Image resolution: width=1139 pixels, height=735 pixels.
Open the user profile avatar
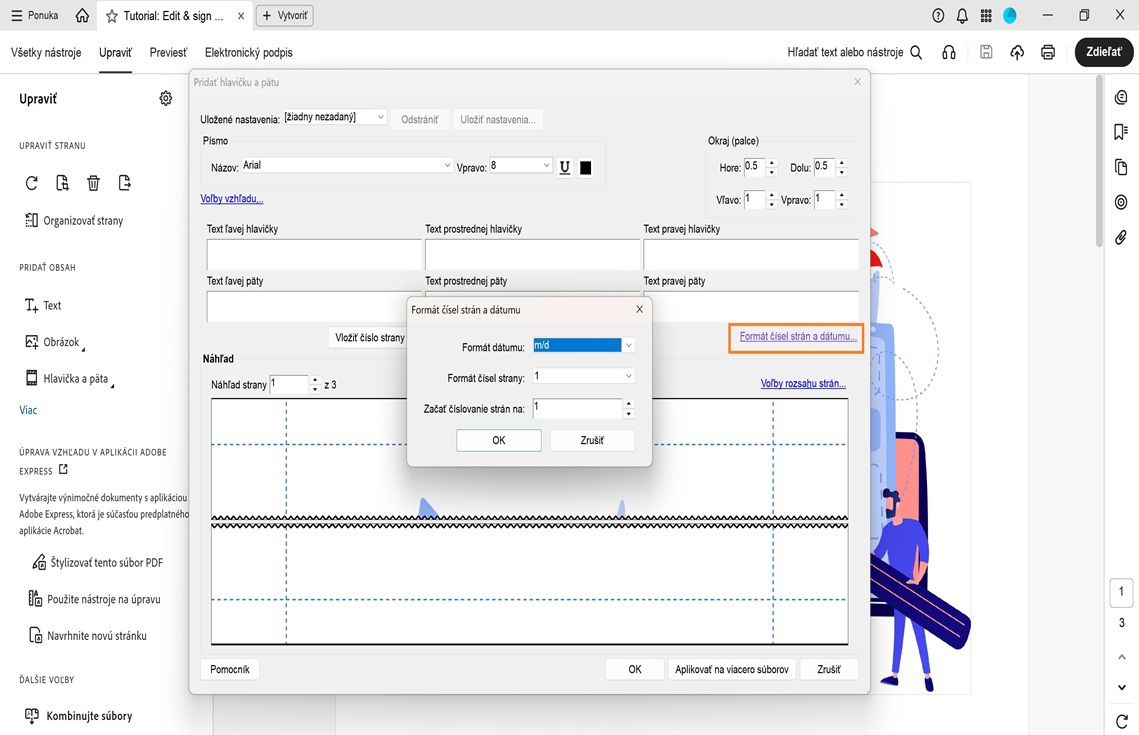[1010, 15]
